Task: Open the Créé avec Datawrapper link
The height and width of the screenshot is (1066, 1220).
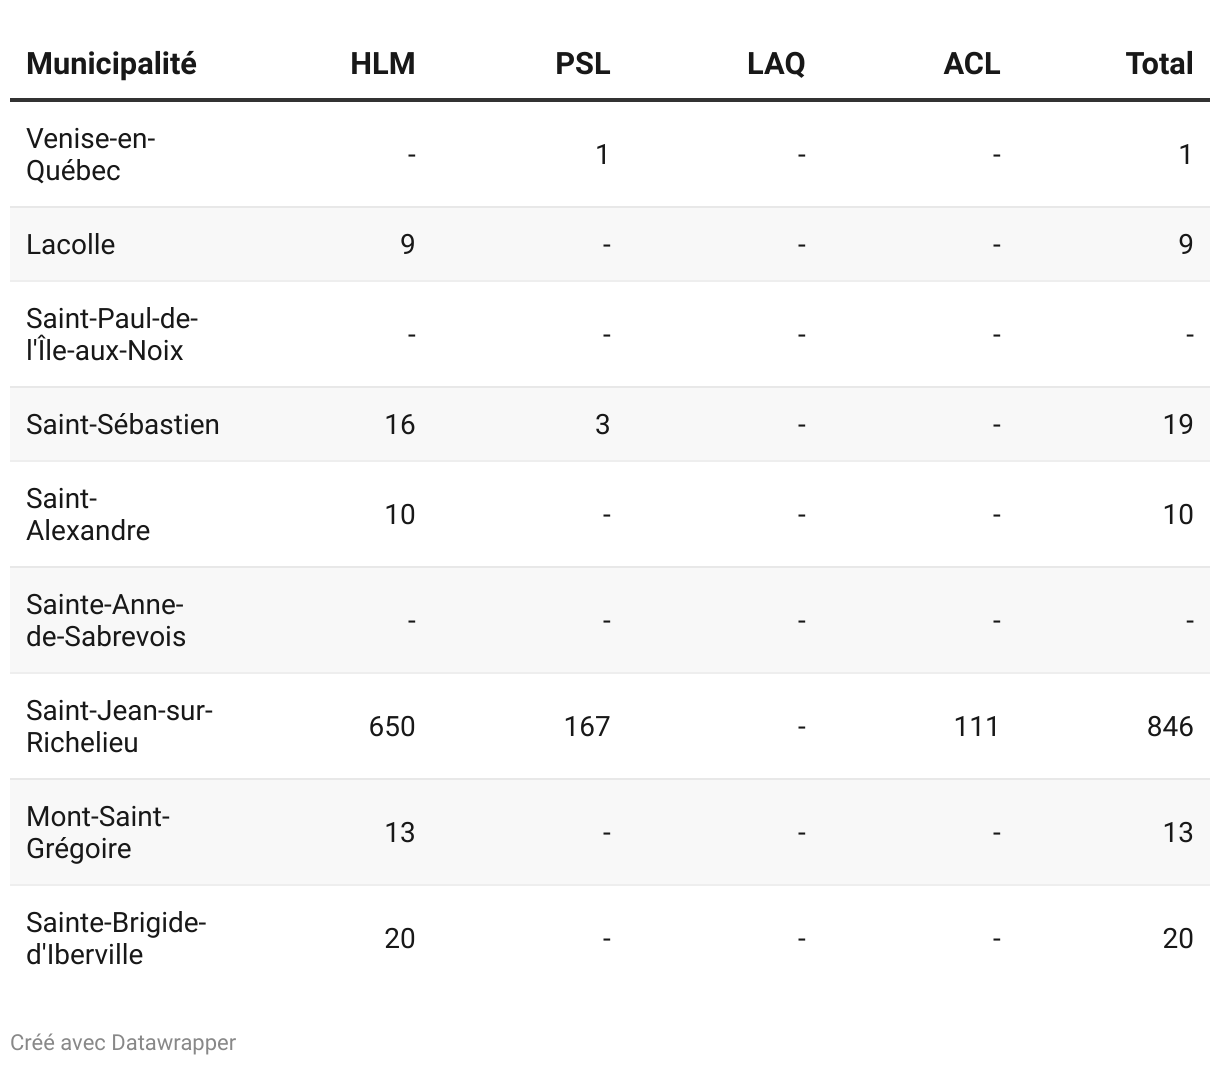Action: 123,1042
